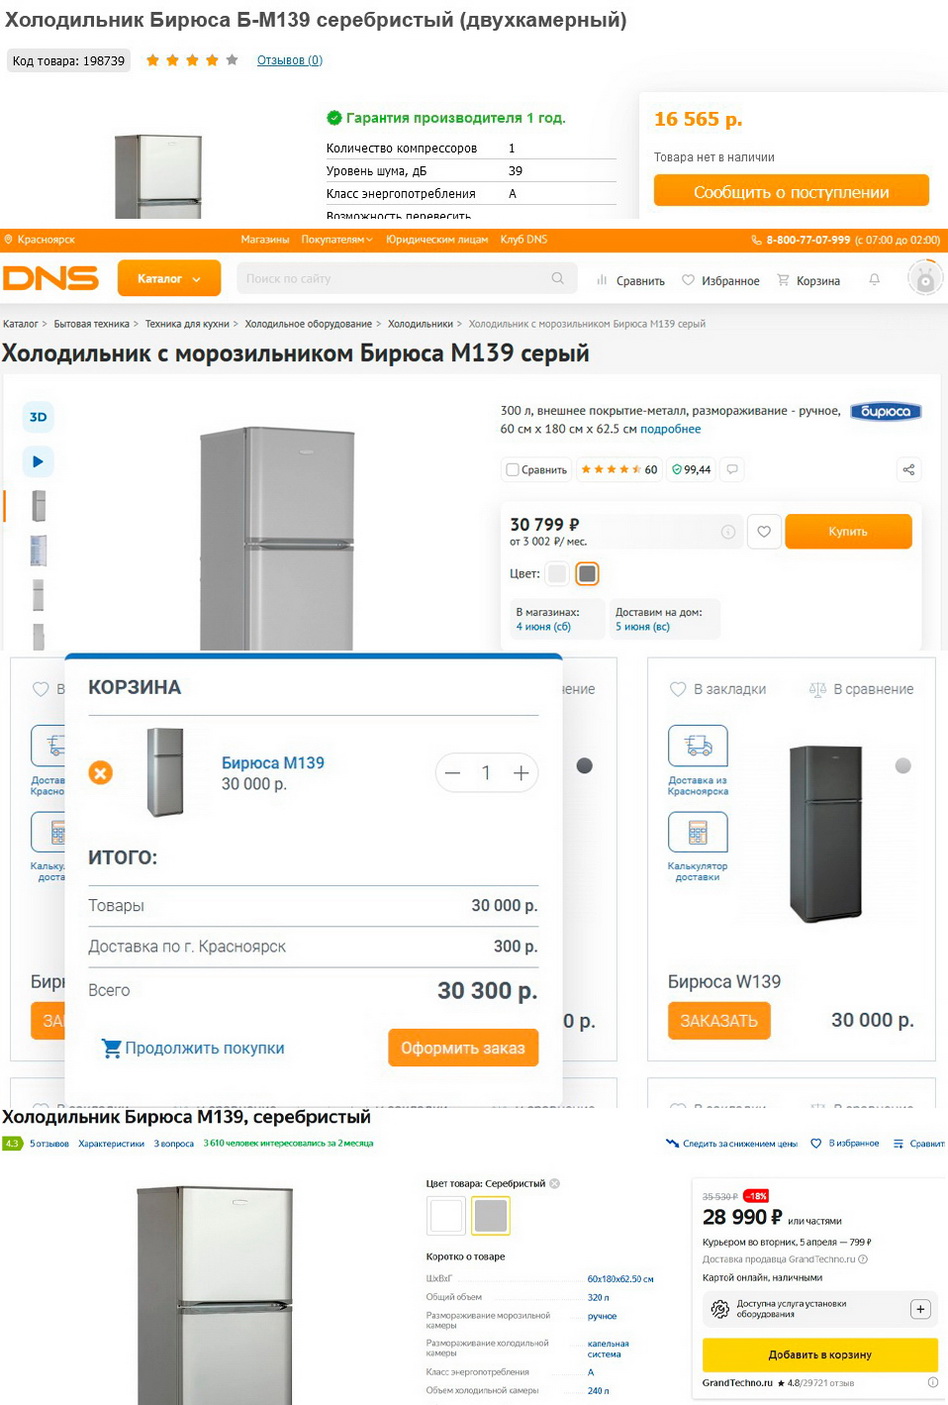Open the 3D view button
Screen dimensions: 948x1405
click(x=38, y=417)
